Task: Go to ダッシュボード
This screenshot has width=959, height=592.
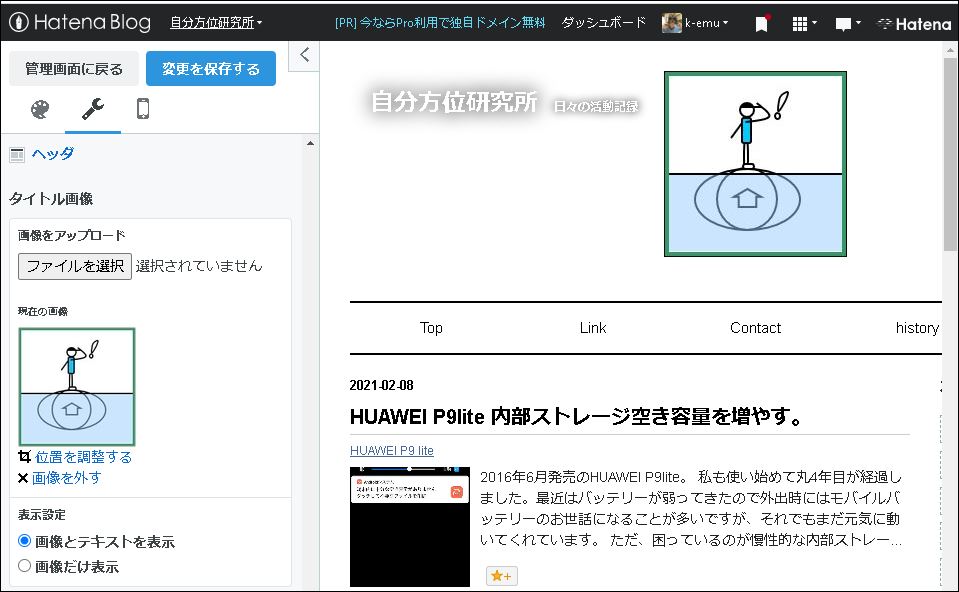Action: point(604,23)
